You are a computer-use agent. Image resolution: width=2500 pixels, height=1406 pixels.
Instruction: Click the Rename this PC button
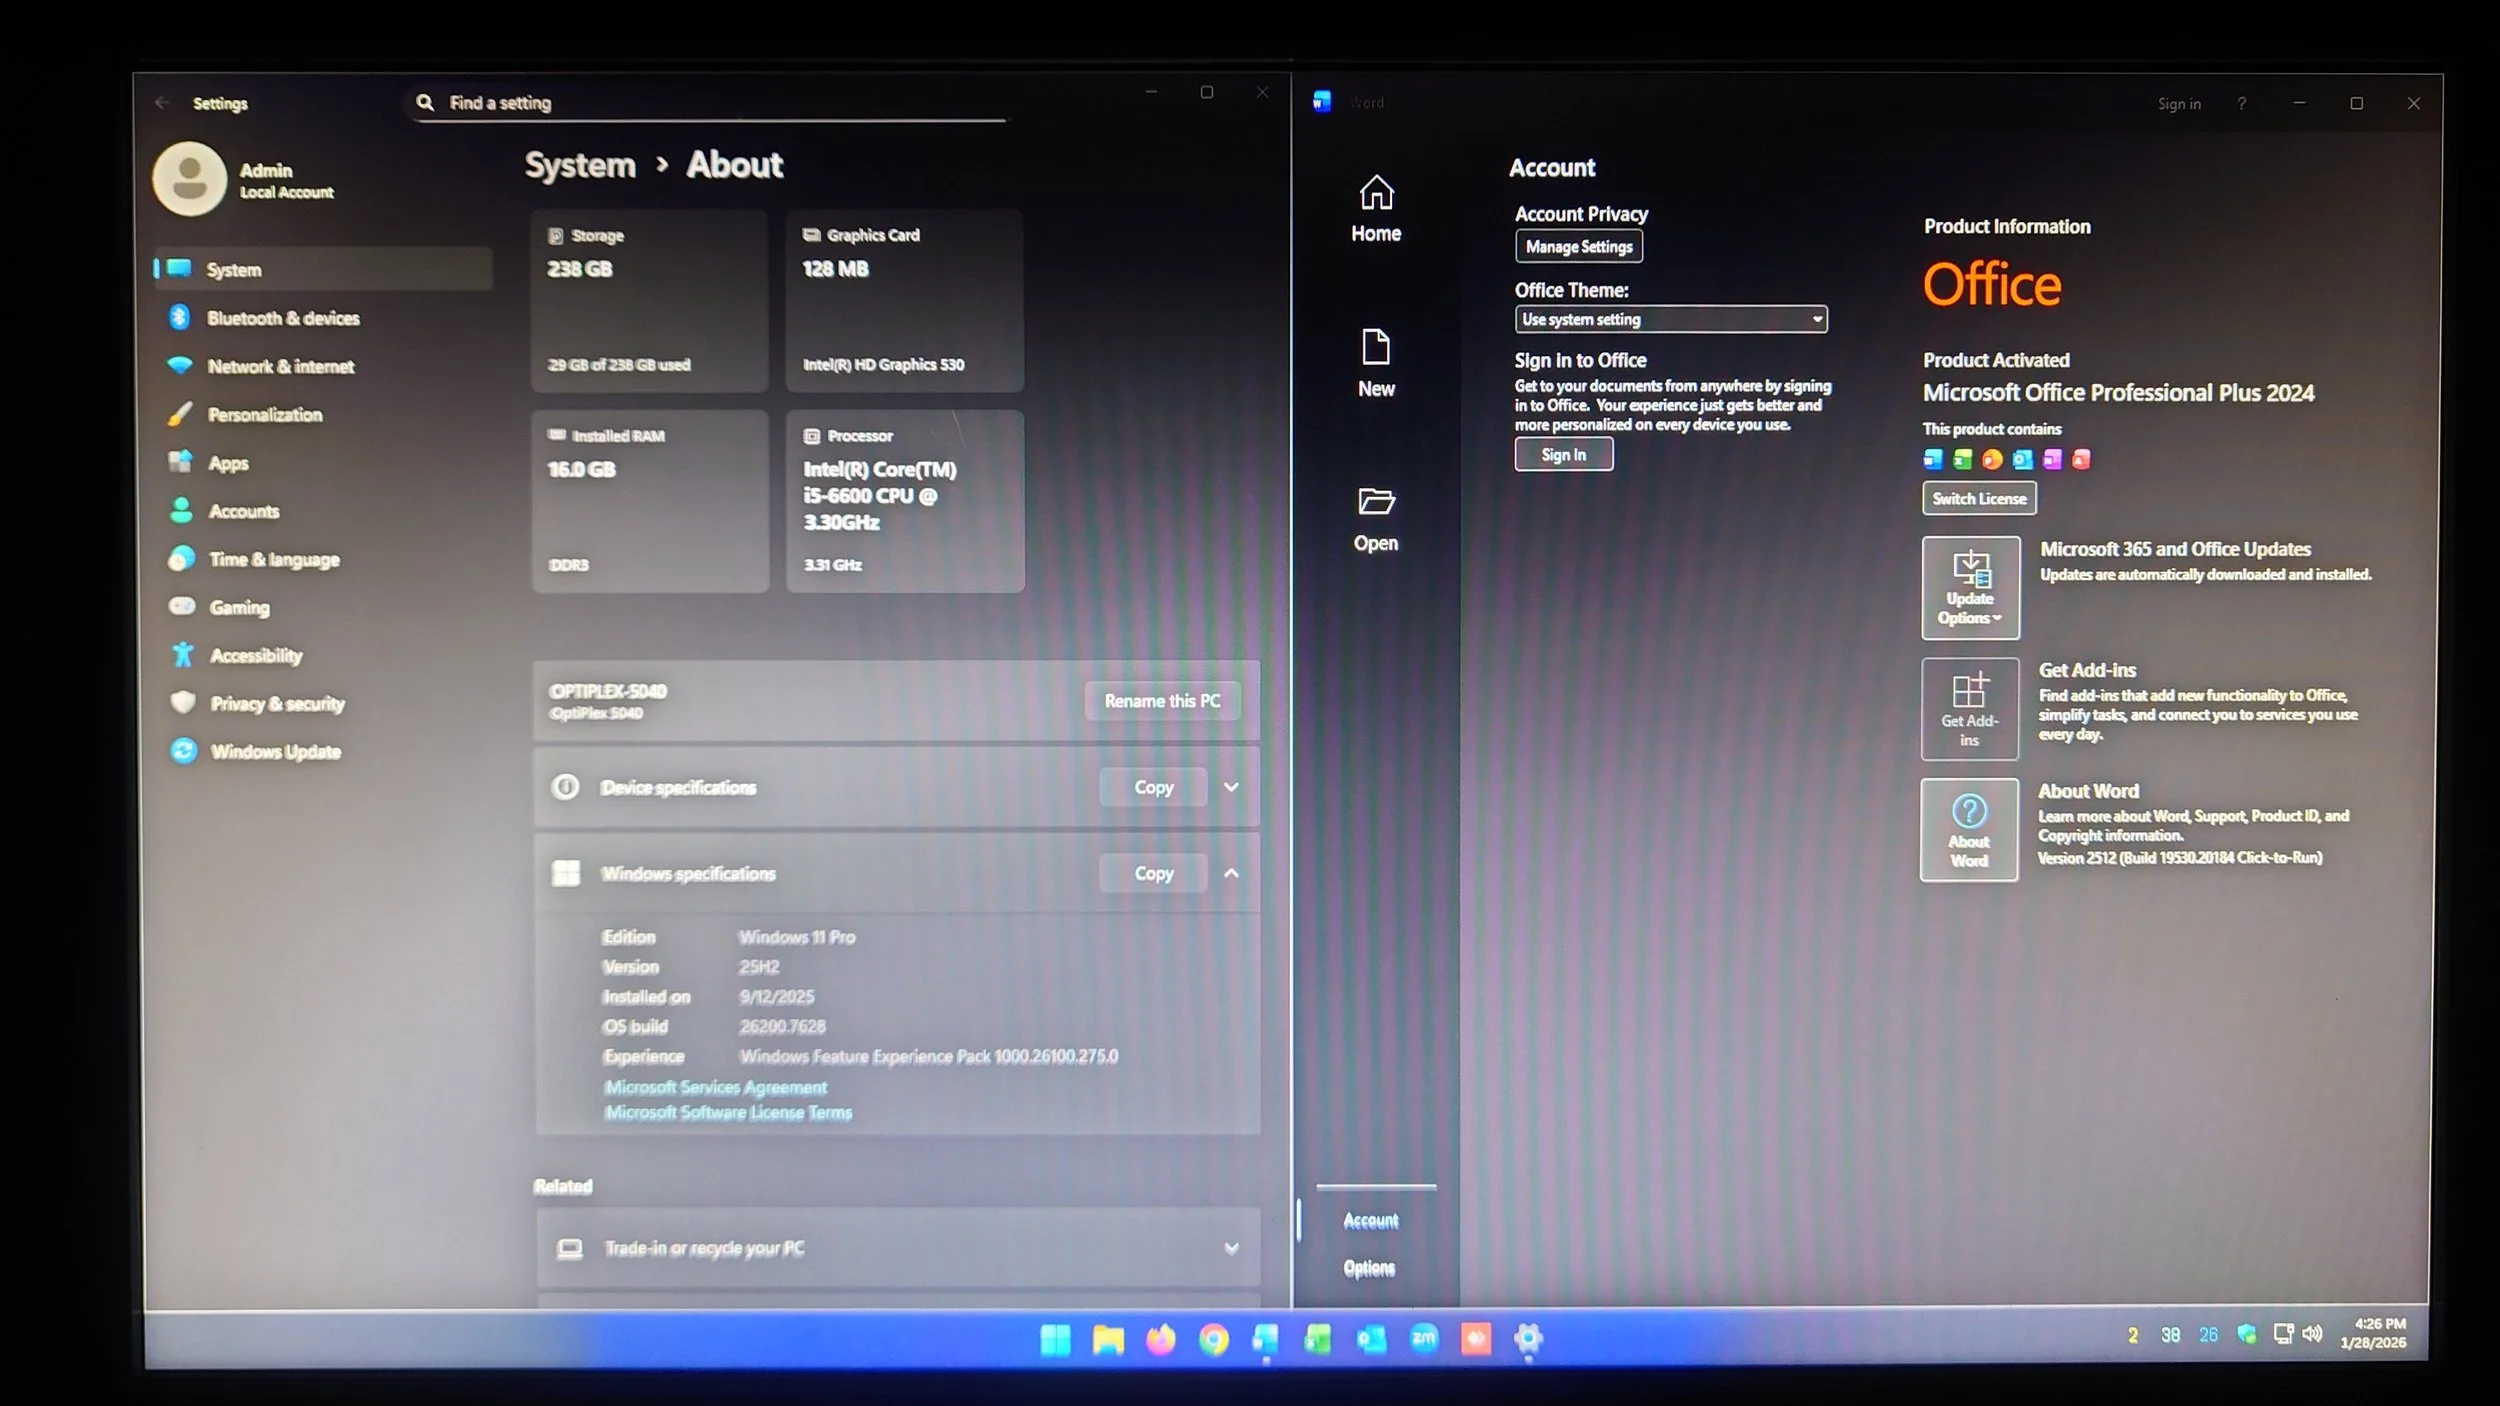point(1161,701)
